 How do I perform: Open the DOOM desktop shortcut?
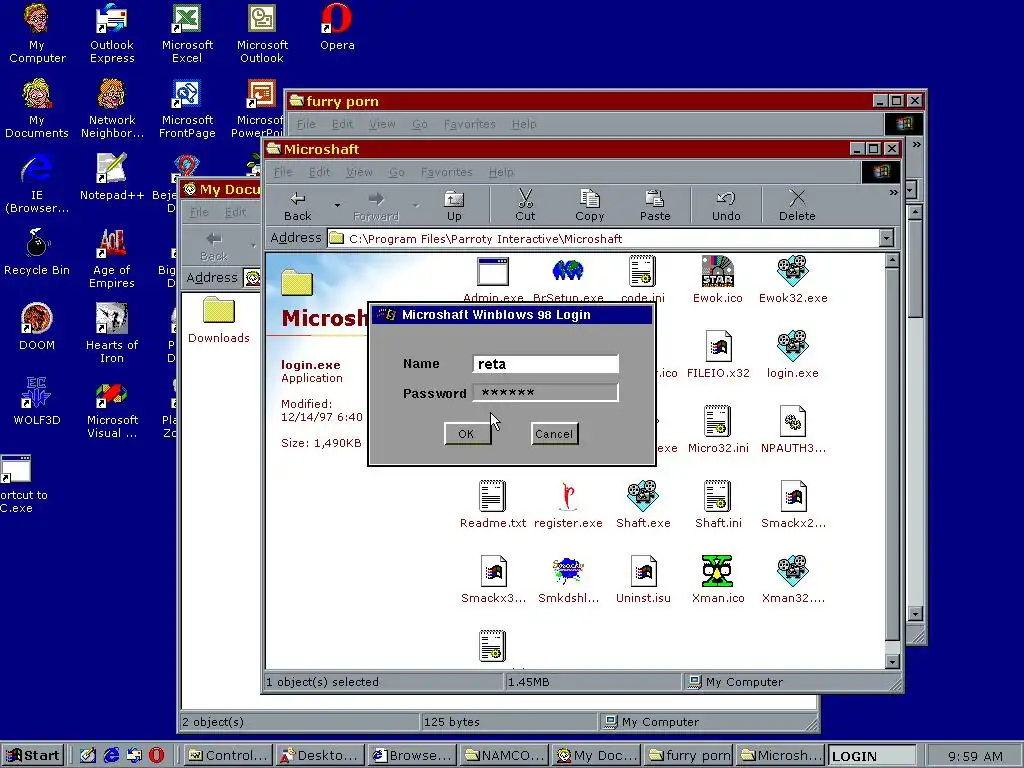(x=37, y=327)
